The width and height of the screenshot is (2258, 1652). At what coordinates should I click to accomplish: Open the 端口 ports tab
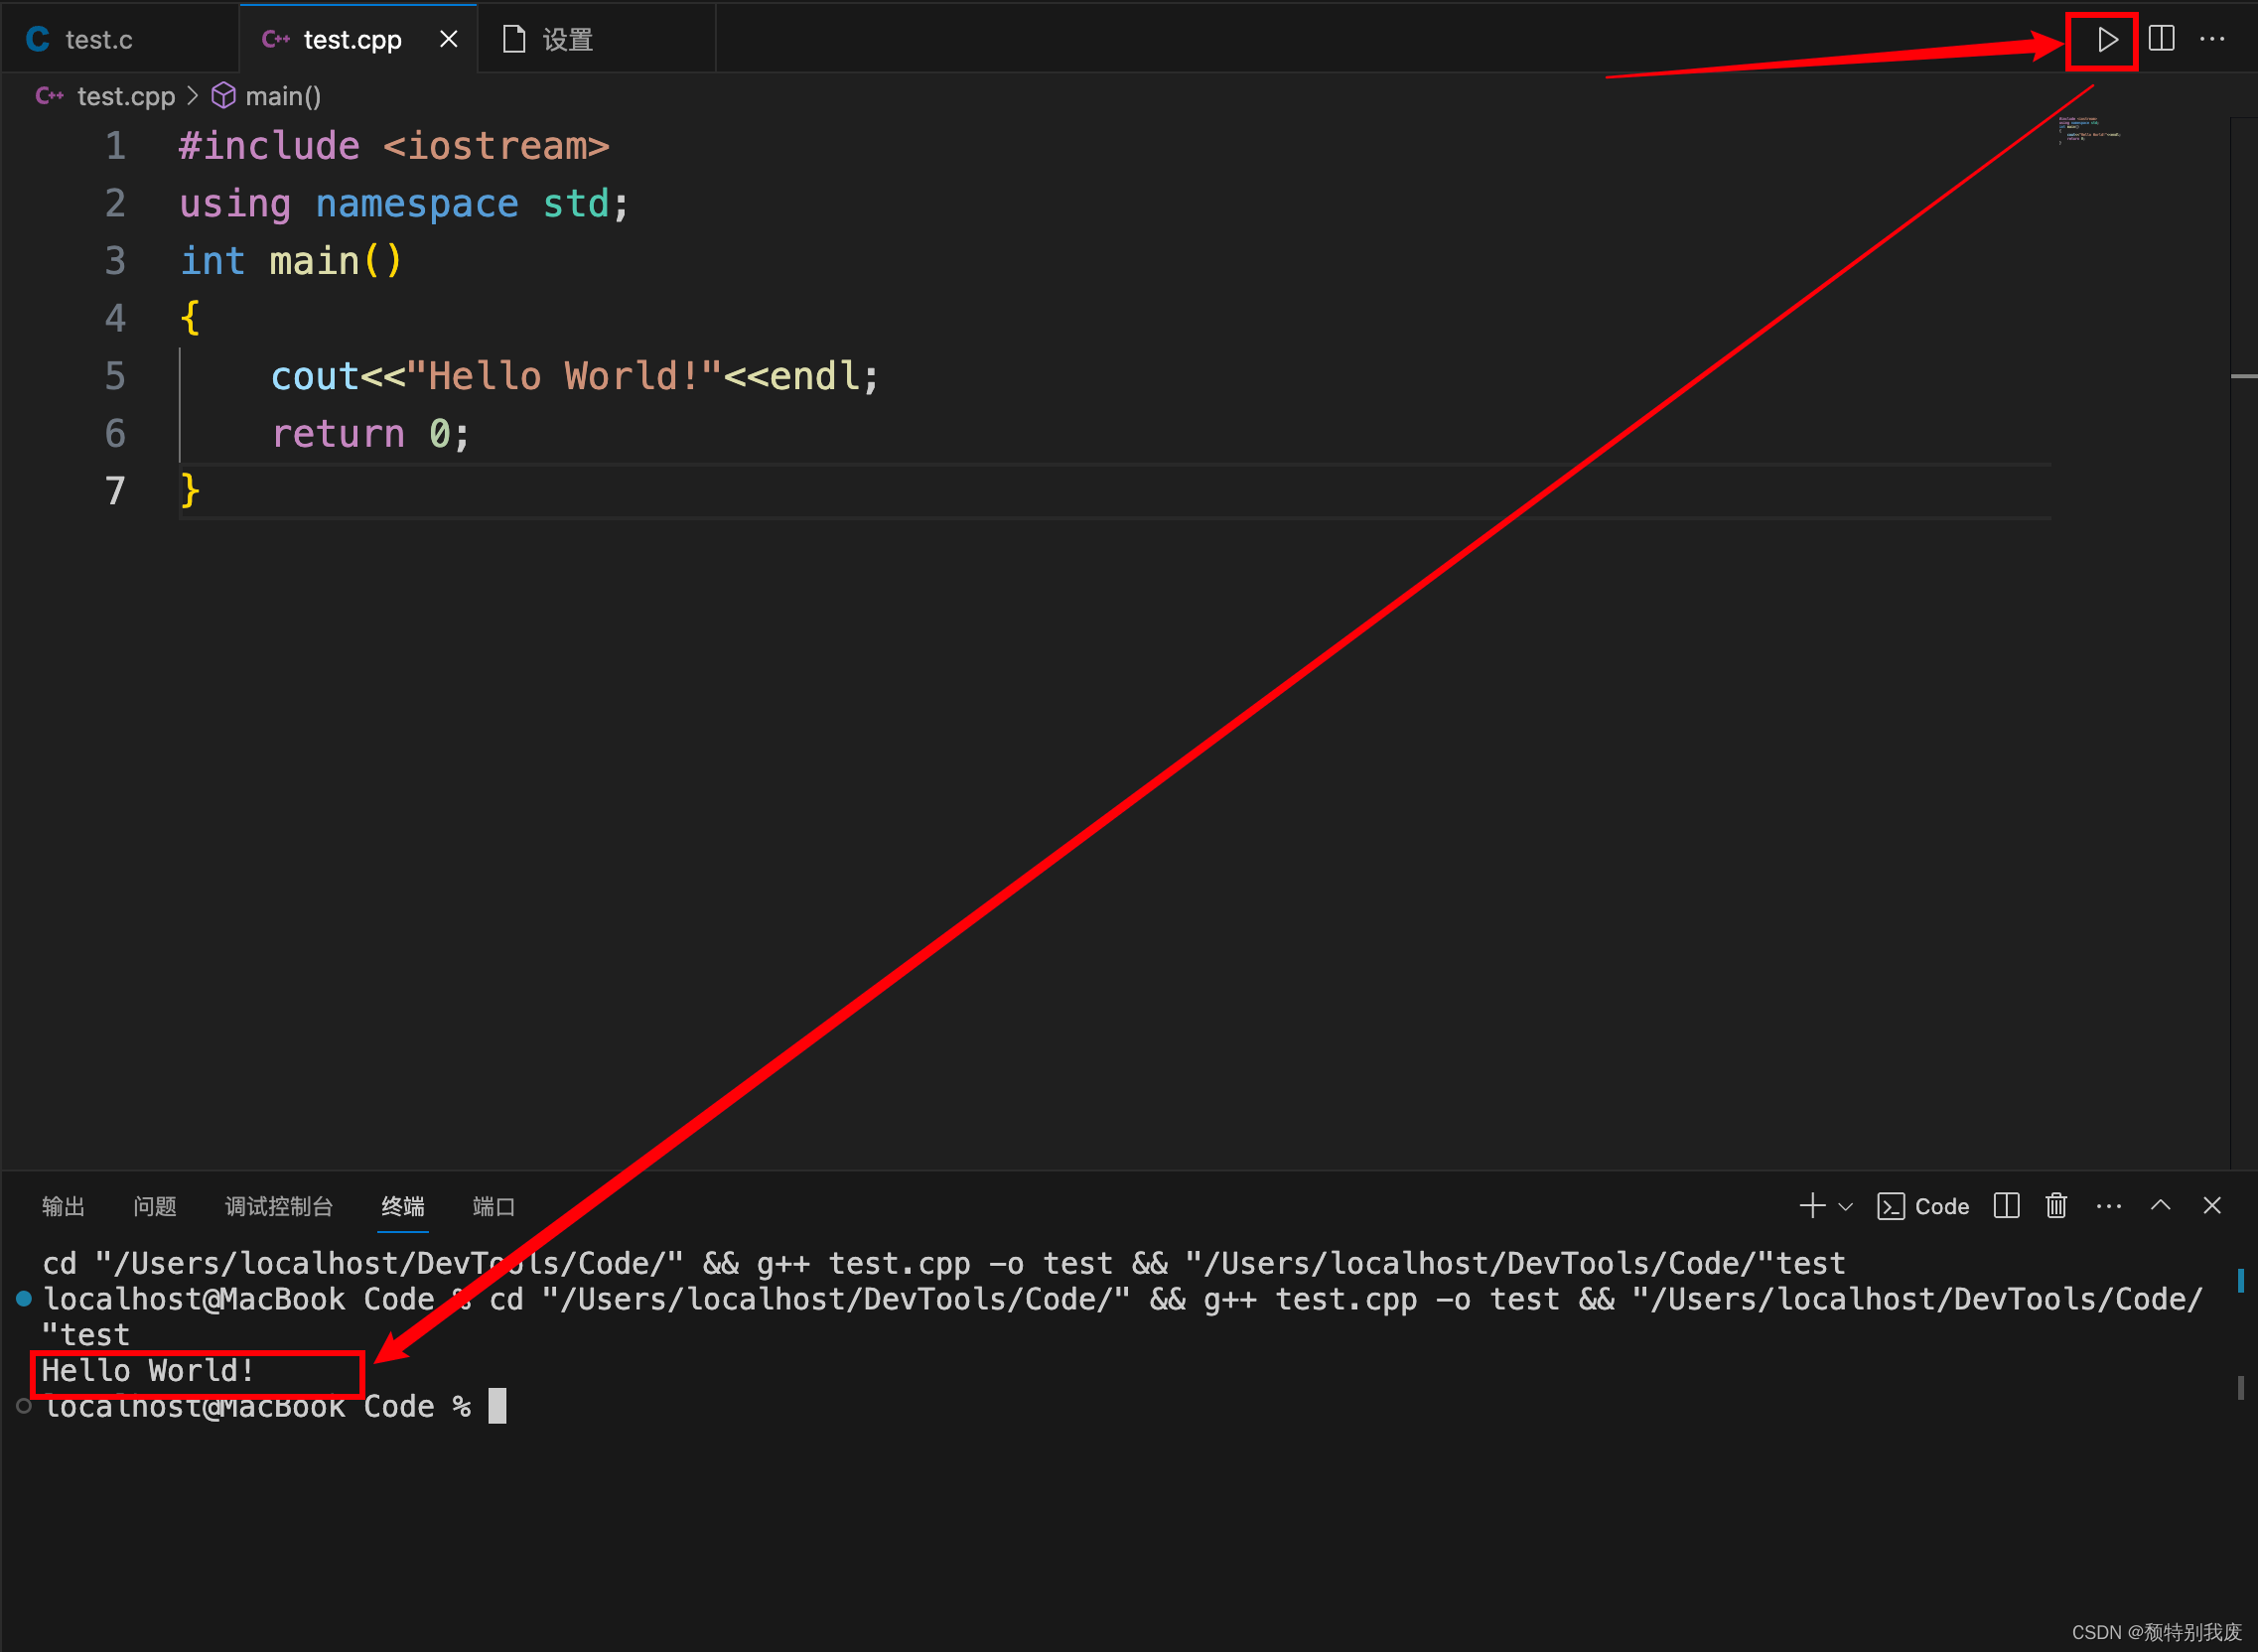tap(494, 1206)
